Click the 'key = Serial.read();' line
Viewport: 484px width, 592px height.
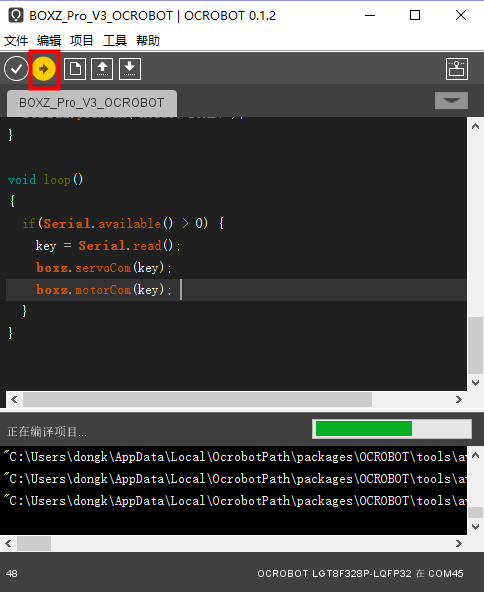click(x=108, y=246)
